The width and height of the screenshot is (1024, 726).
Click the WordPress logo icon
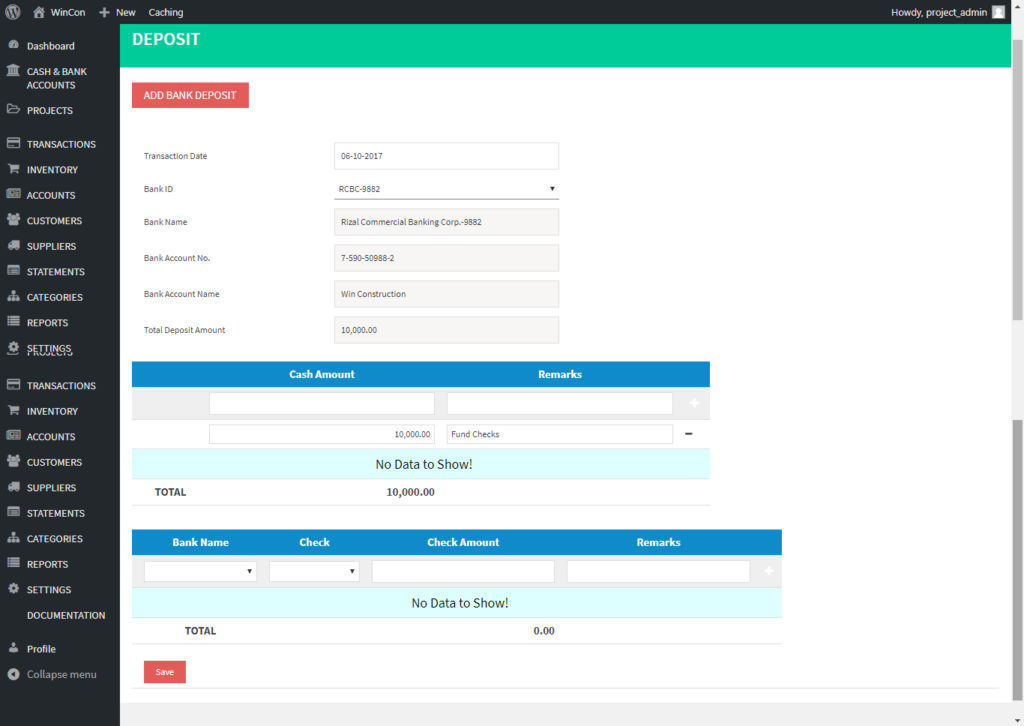click(x=13, y=12)
